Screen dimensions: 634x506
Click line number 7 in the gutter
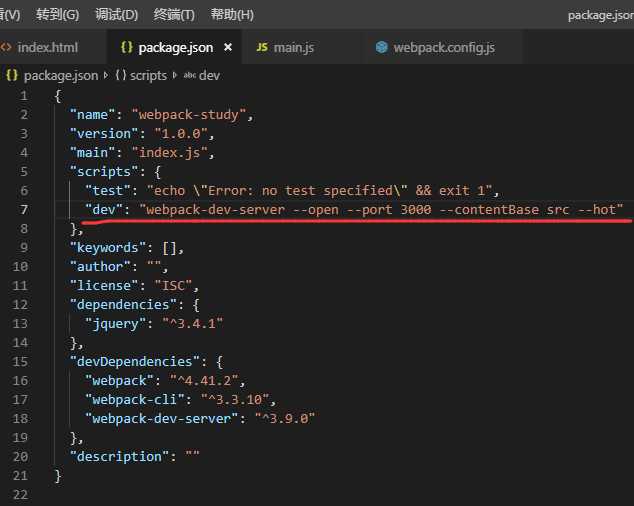pyautogui.click(x=24, y=210)
